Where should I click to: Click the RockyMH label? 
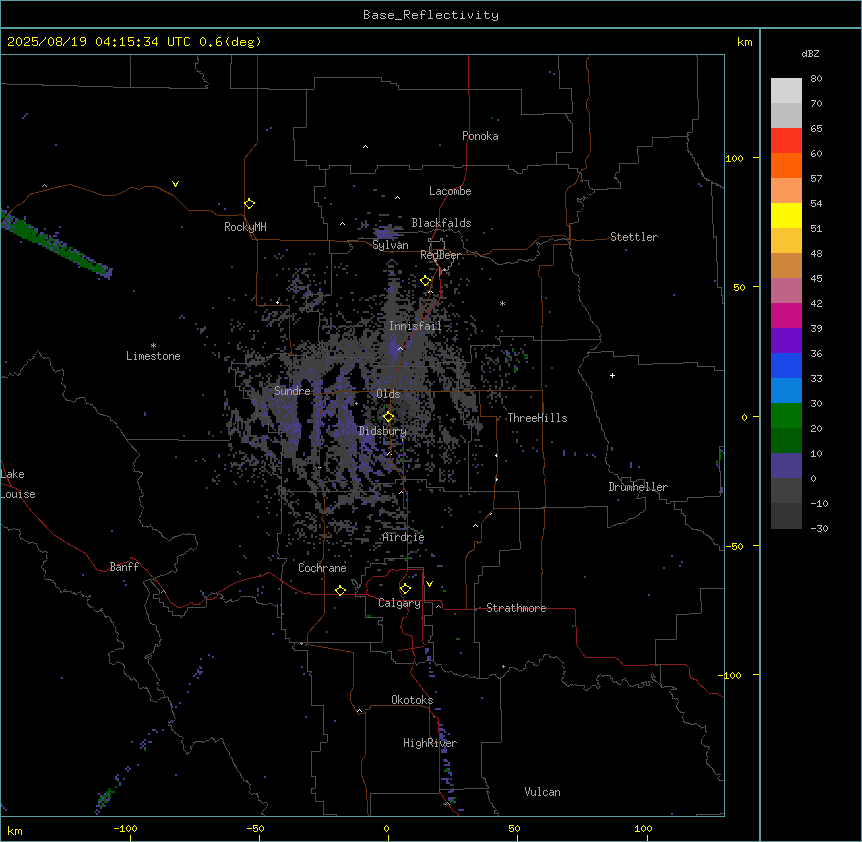click(x=245, y=227)
